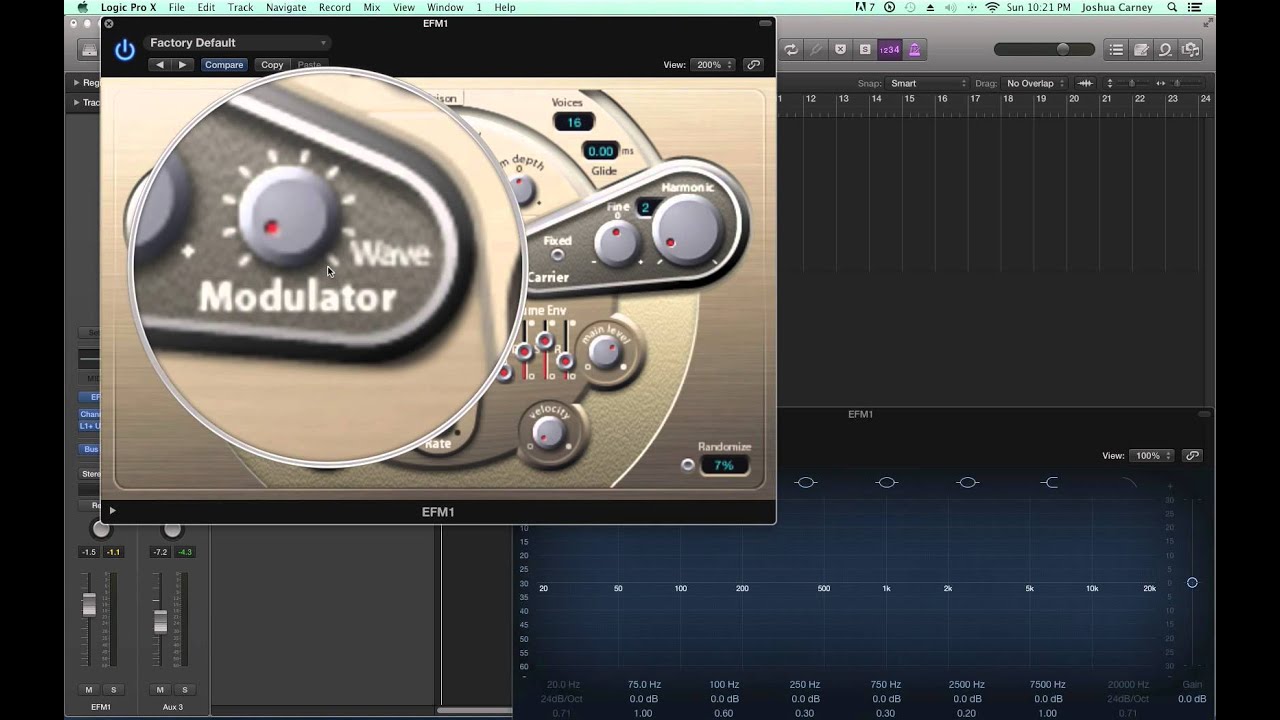
Task: Click the 0.60 Q value under 100 Hz
Action: point(724,713)
